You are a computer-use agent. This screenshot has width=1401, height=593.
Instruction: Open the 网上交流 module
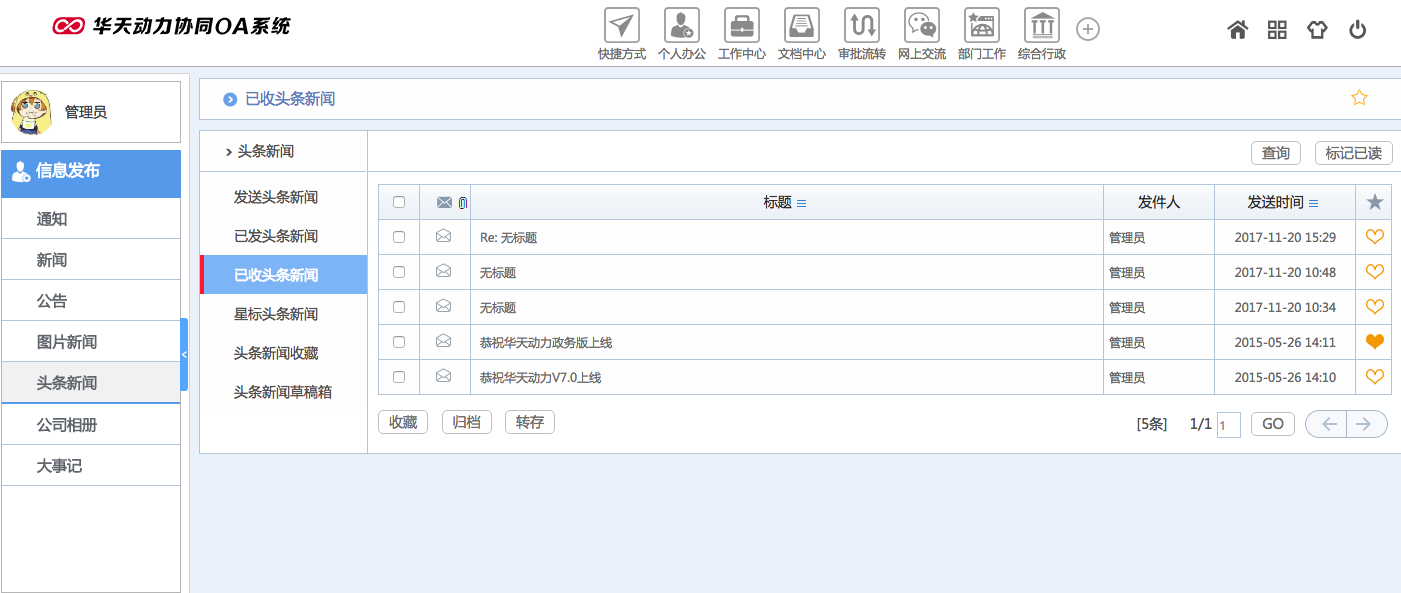click(921, 30)
